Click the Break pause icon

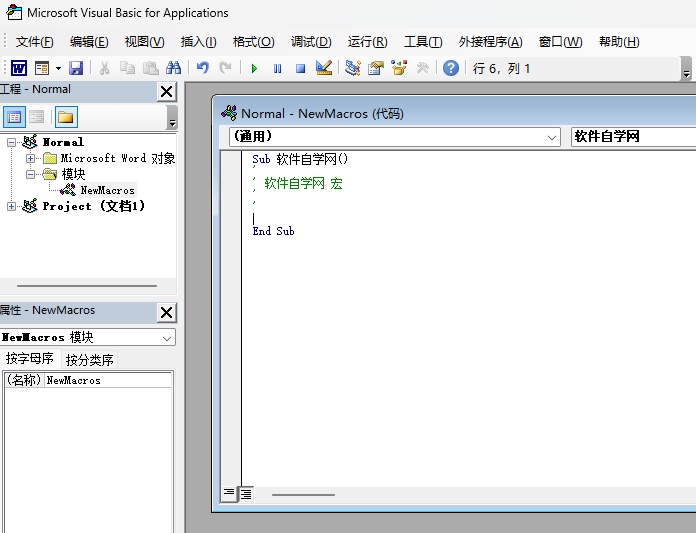point(277,68)
